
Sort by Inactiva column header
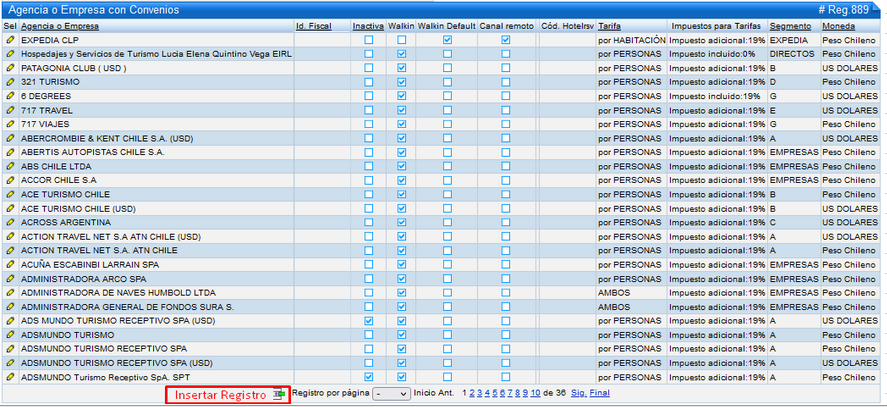(368, 26)
